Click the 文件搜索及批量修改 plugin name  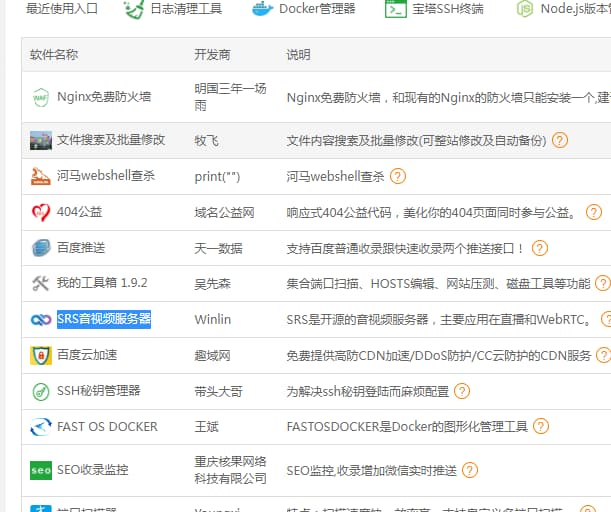coord(110,140)
